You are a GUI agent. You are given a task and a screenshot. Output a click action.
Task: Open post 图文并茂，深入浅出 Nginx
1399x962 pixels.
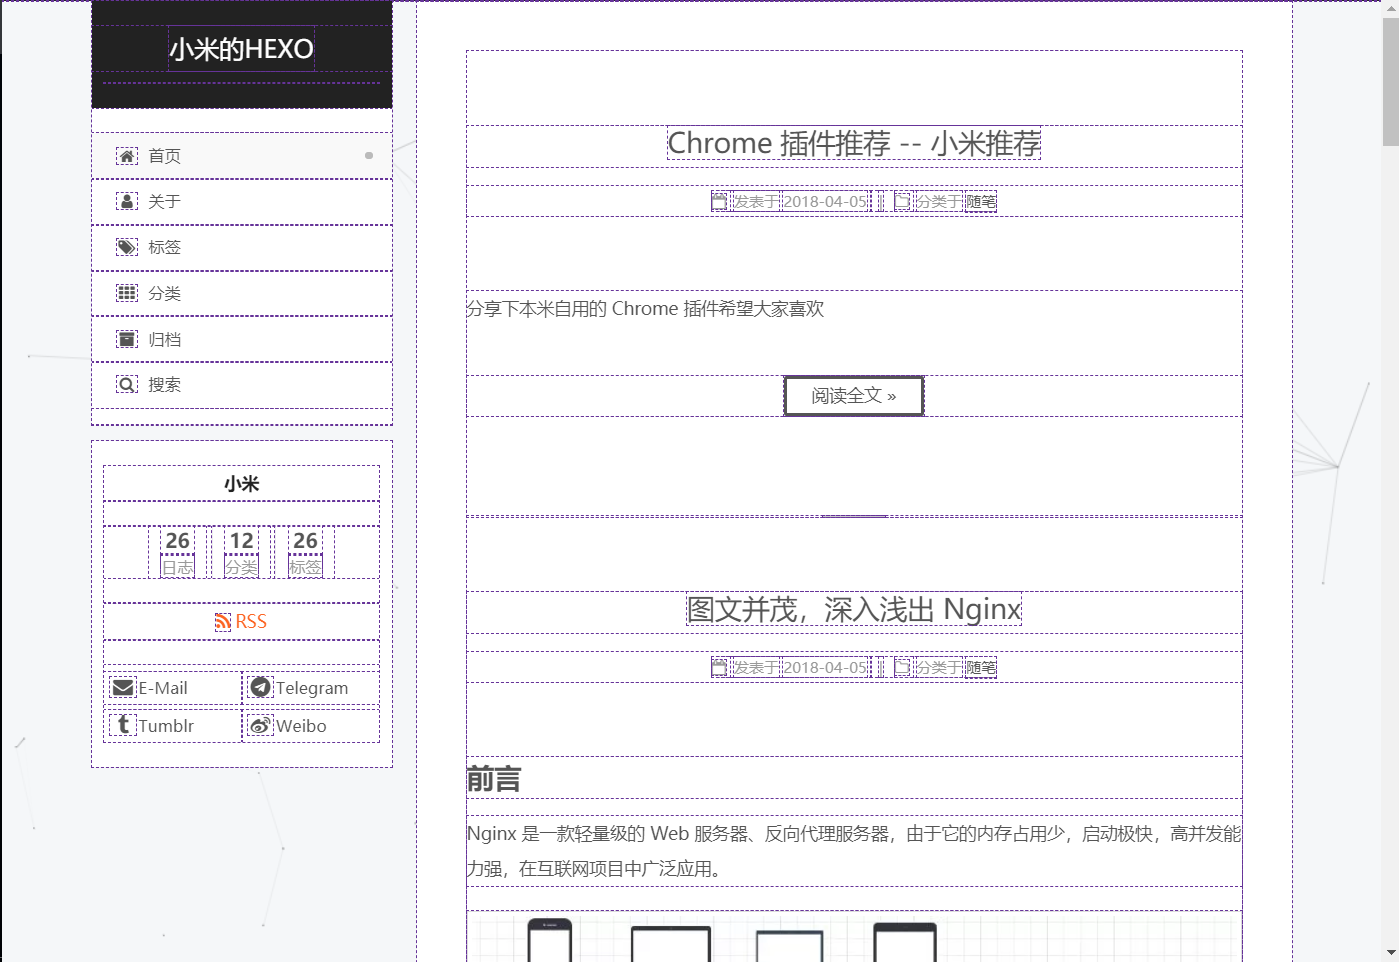(854, 609)
